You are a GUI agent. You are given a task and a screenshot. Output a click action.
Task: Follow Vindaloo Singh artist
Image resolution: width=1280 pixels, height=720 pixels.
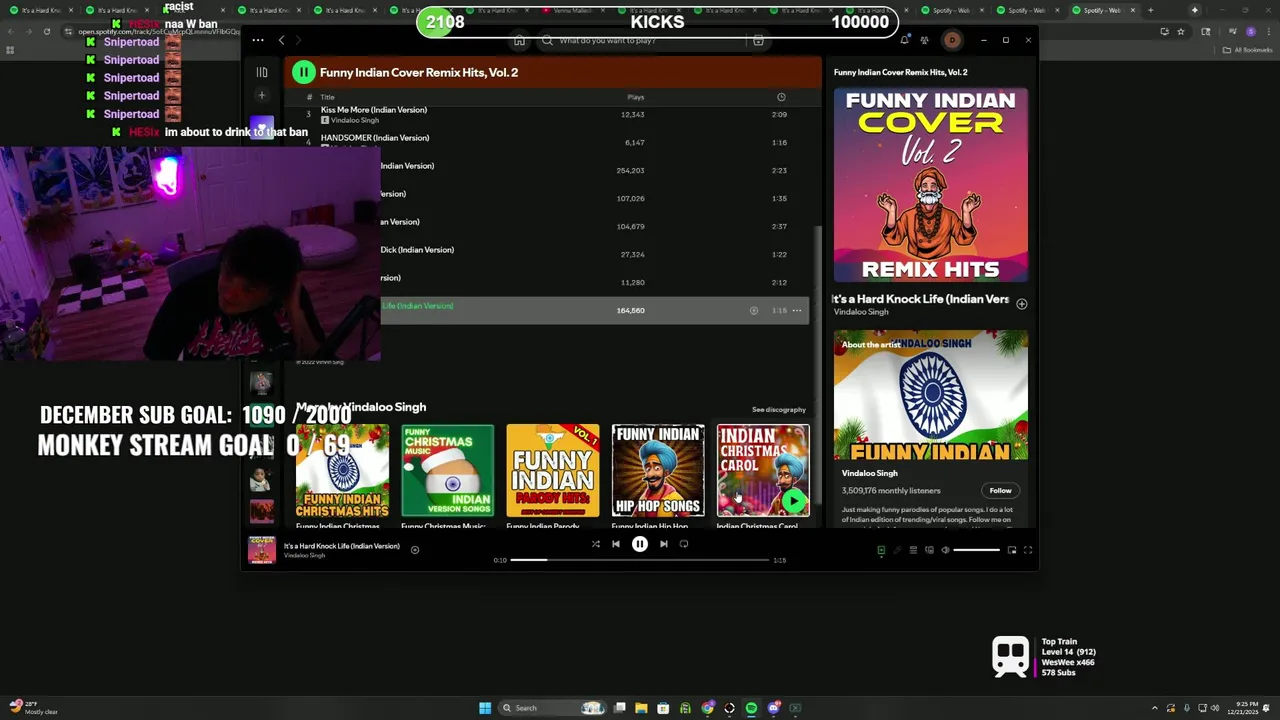pyautogui.click(x=1000, y=490)
